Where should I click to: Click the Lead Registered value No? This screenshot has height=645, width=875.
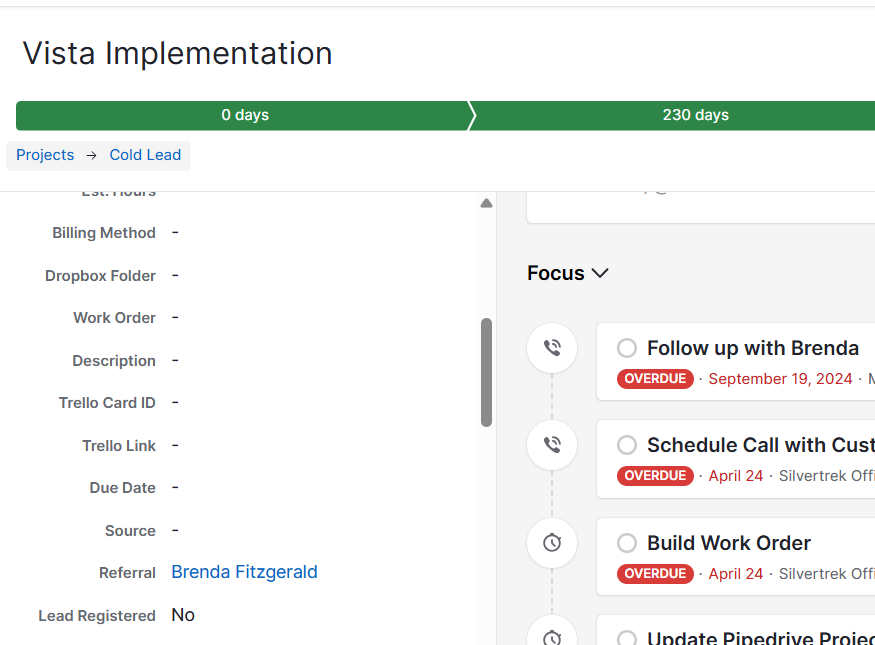[x=183, y=615]
